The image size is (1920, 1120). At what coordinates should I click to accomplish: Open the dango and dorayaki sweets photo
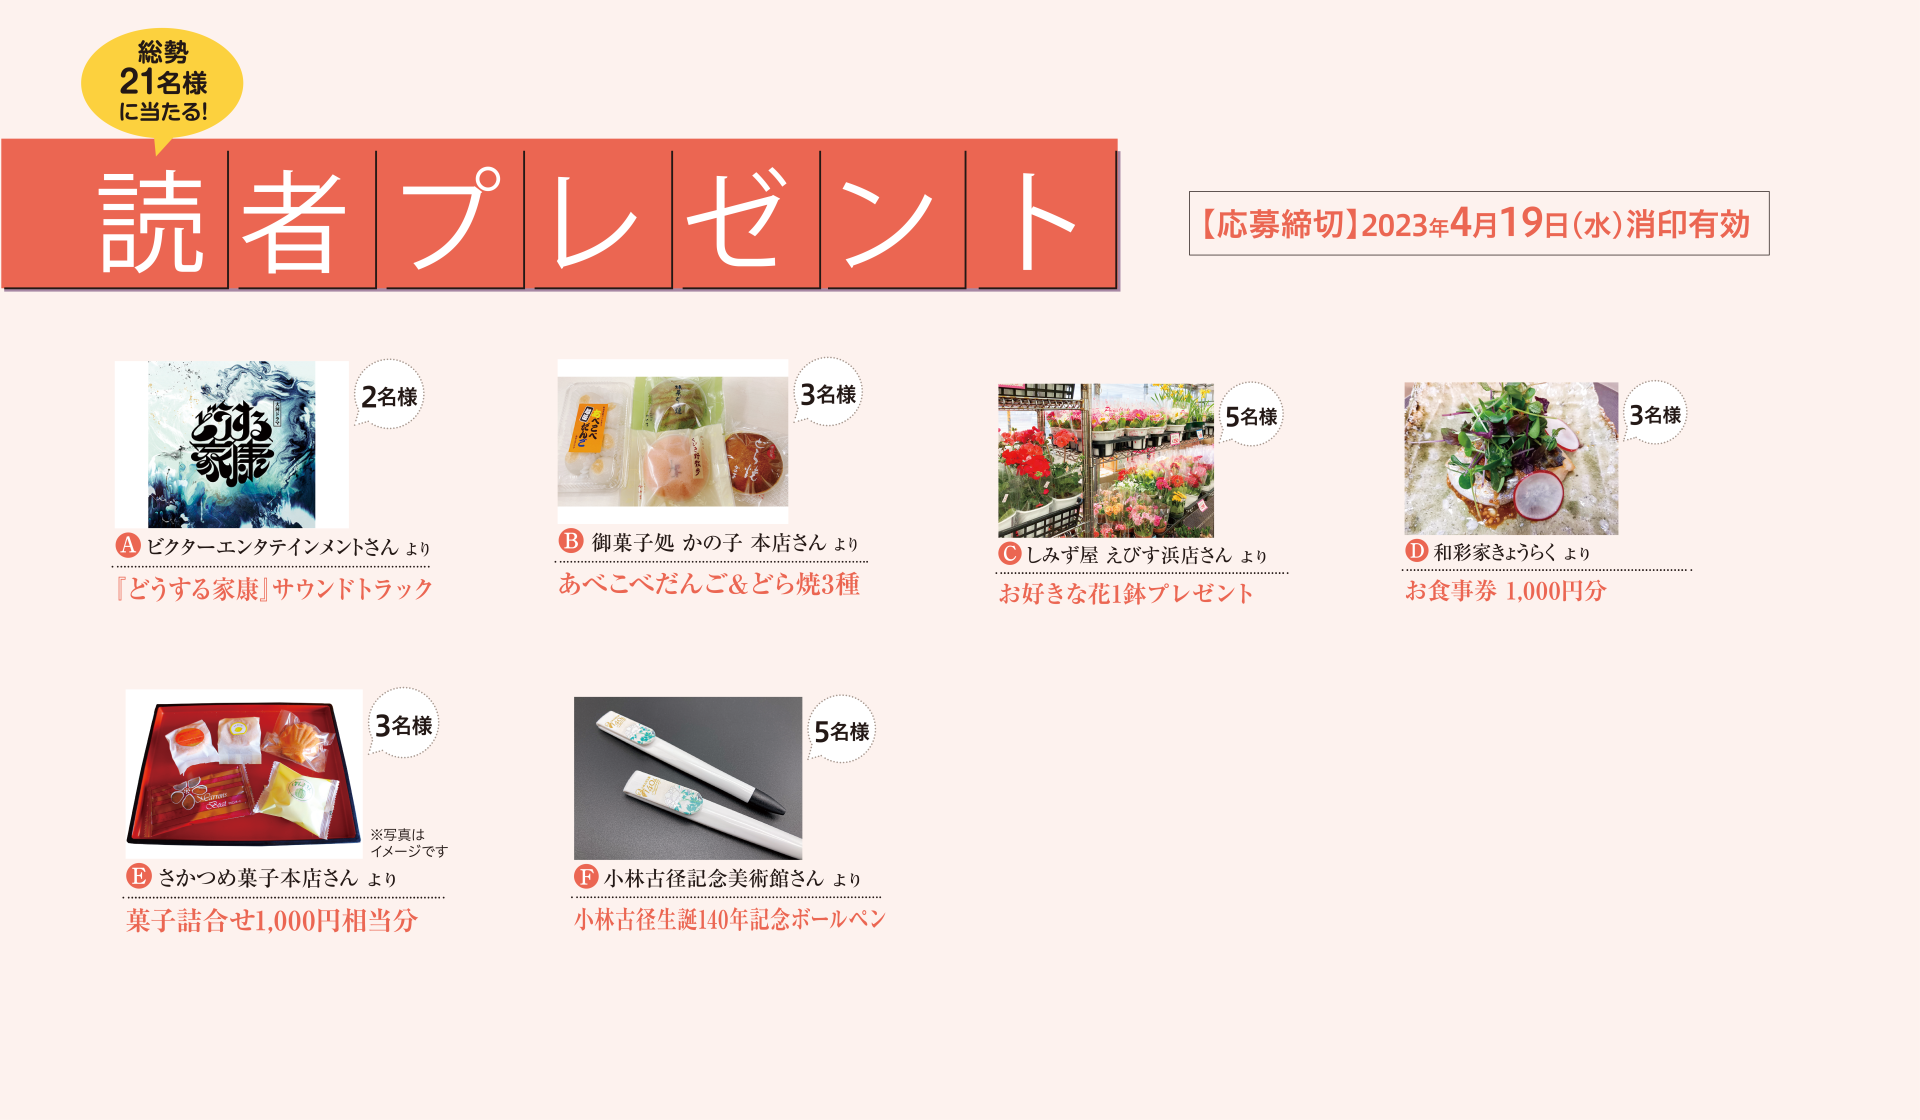click(673, 441)
